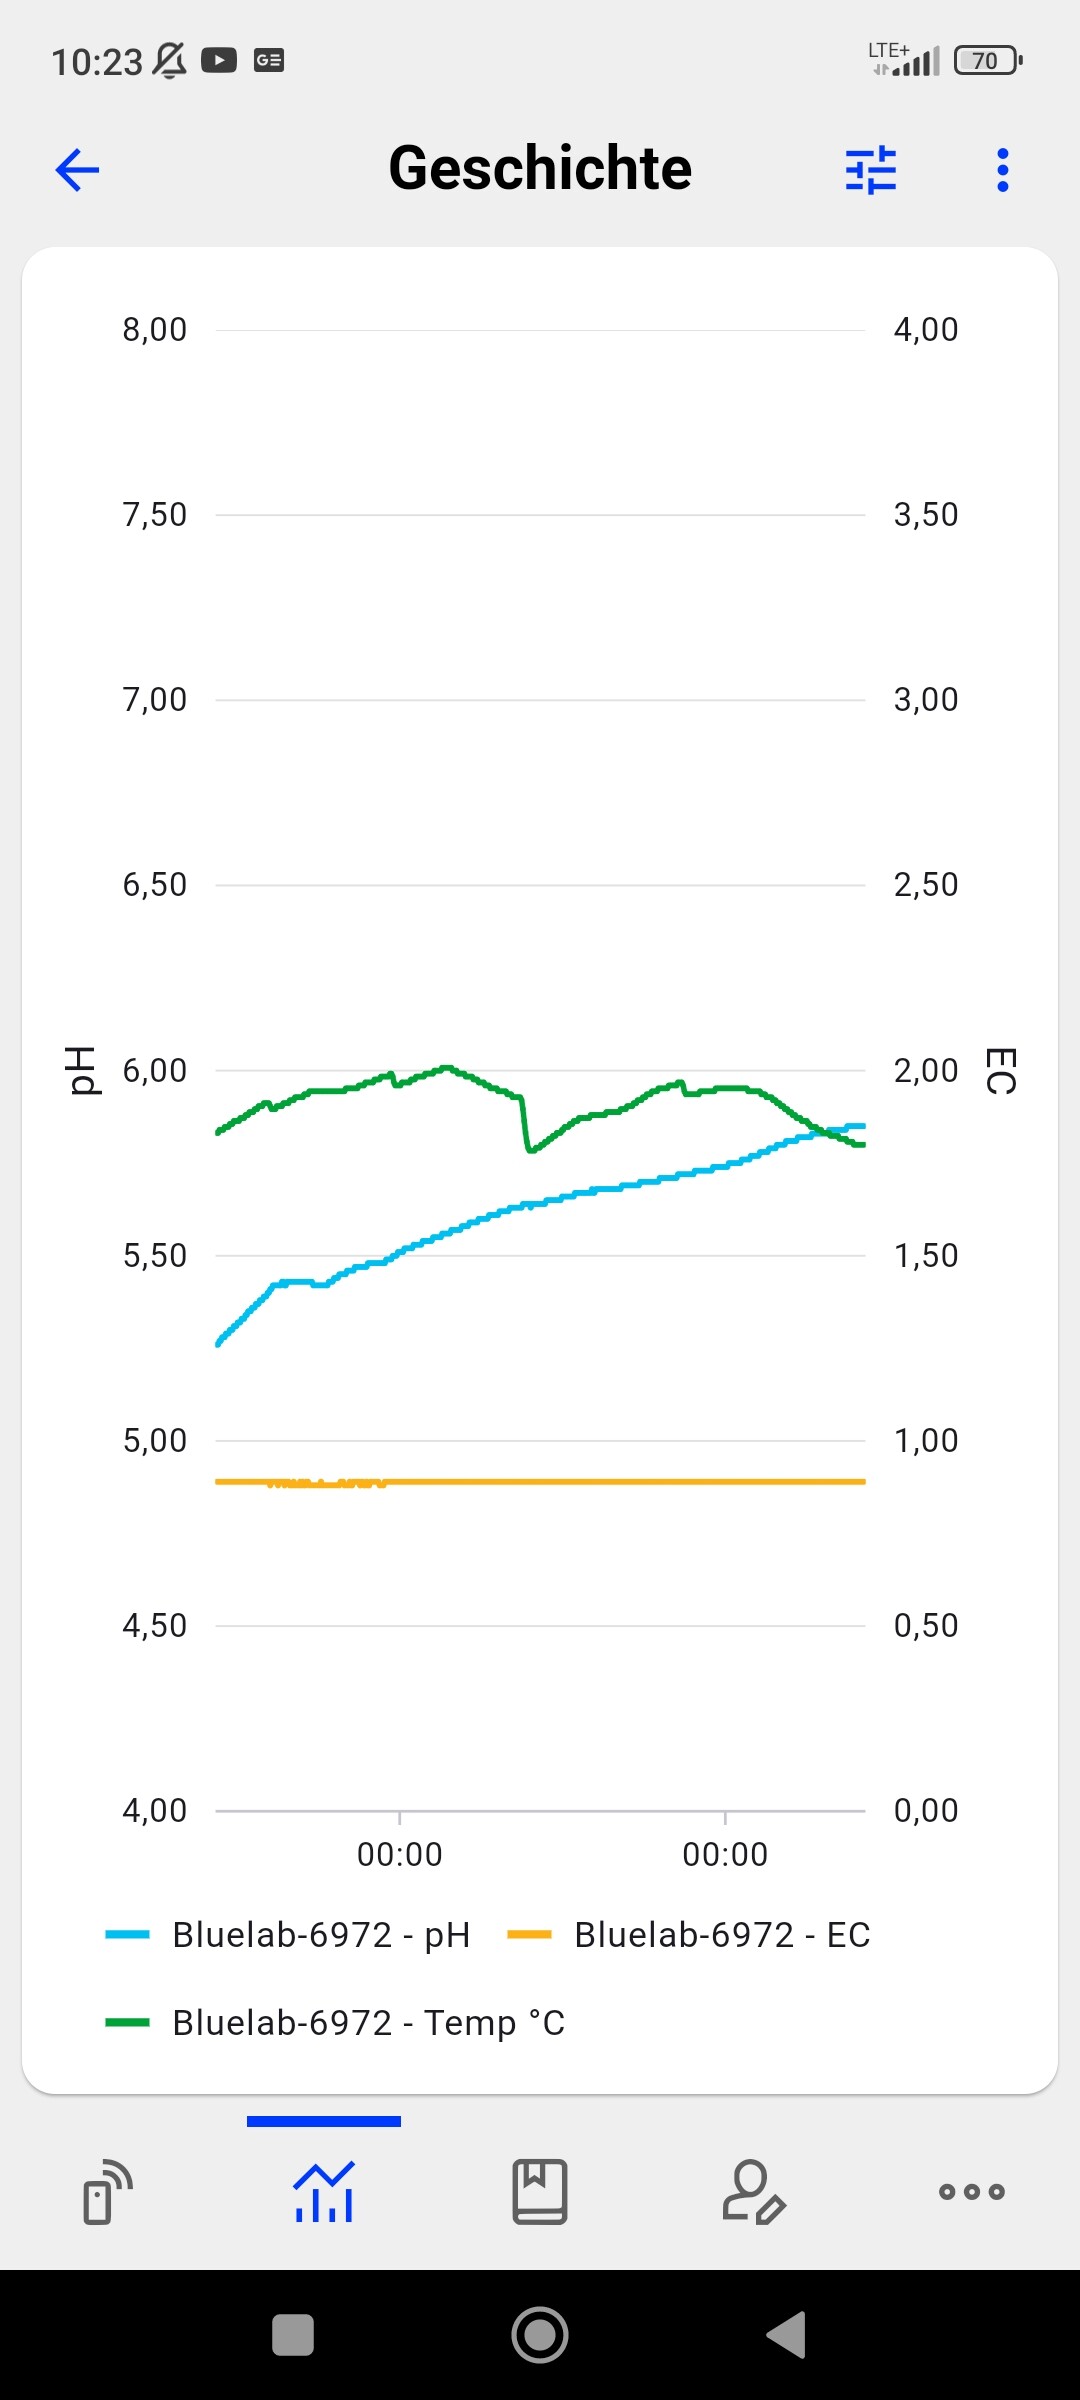Tap the orange EC line on chart
The width and height of the screenshot is (1080, 2400).
tap(600, 1481)
